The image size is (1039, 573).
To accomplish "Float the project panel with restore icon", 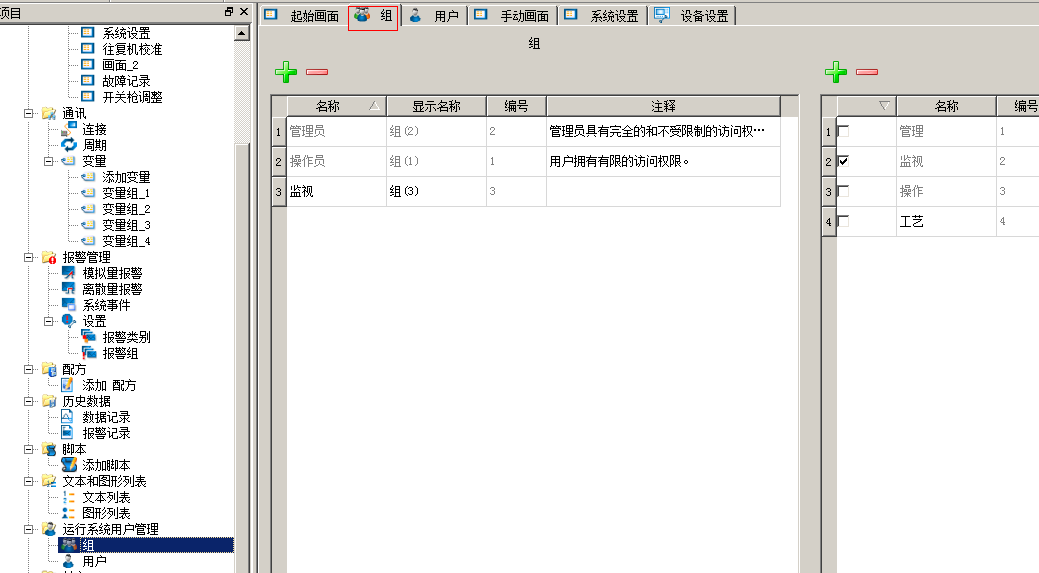I will click(229, 12).
